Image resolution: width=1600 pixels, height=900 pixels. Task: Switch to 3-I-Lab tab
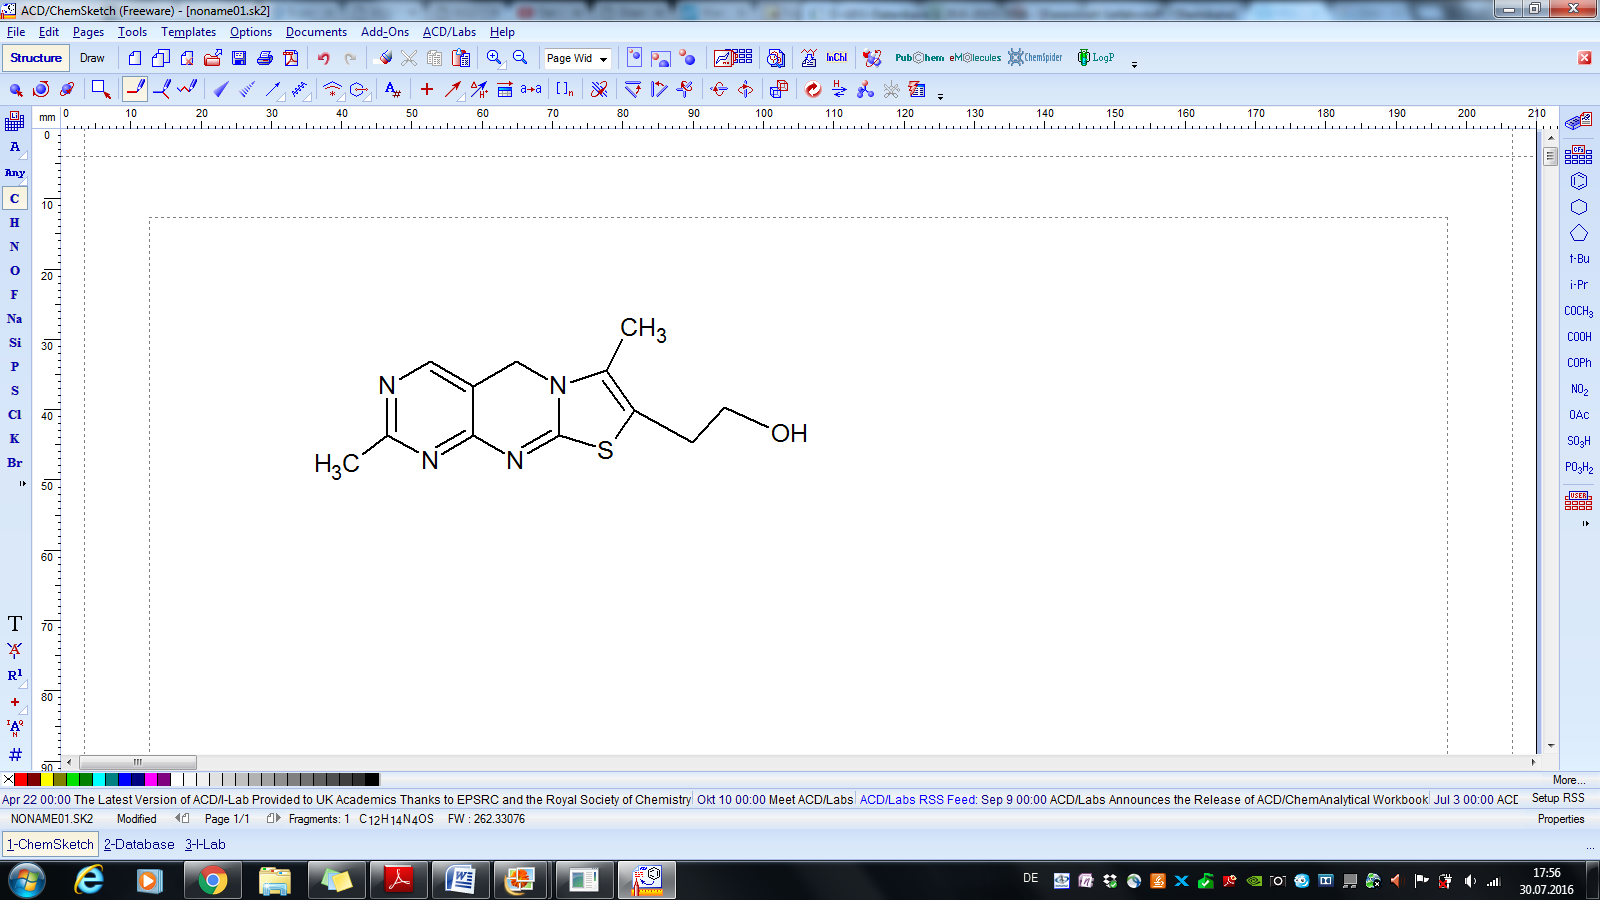(x=205, y=844)
